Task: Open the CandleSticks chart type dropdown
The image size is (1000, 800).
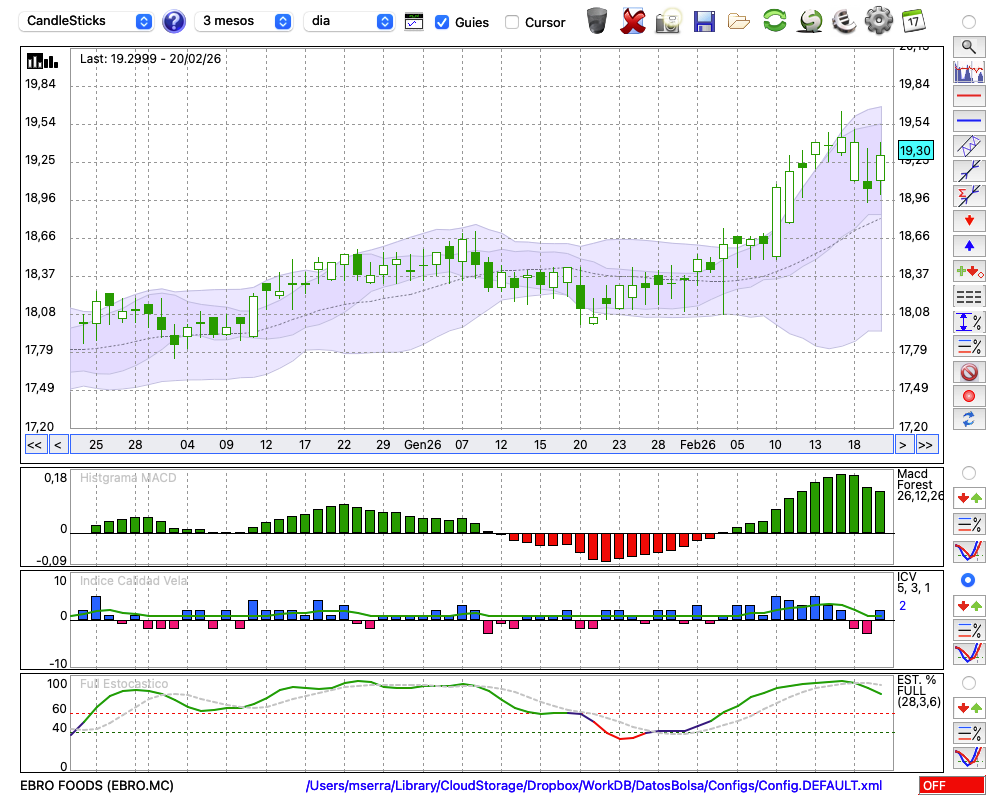Action: (89, 21)
